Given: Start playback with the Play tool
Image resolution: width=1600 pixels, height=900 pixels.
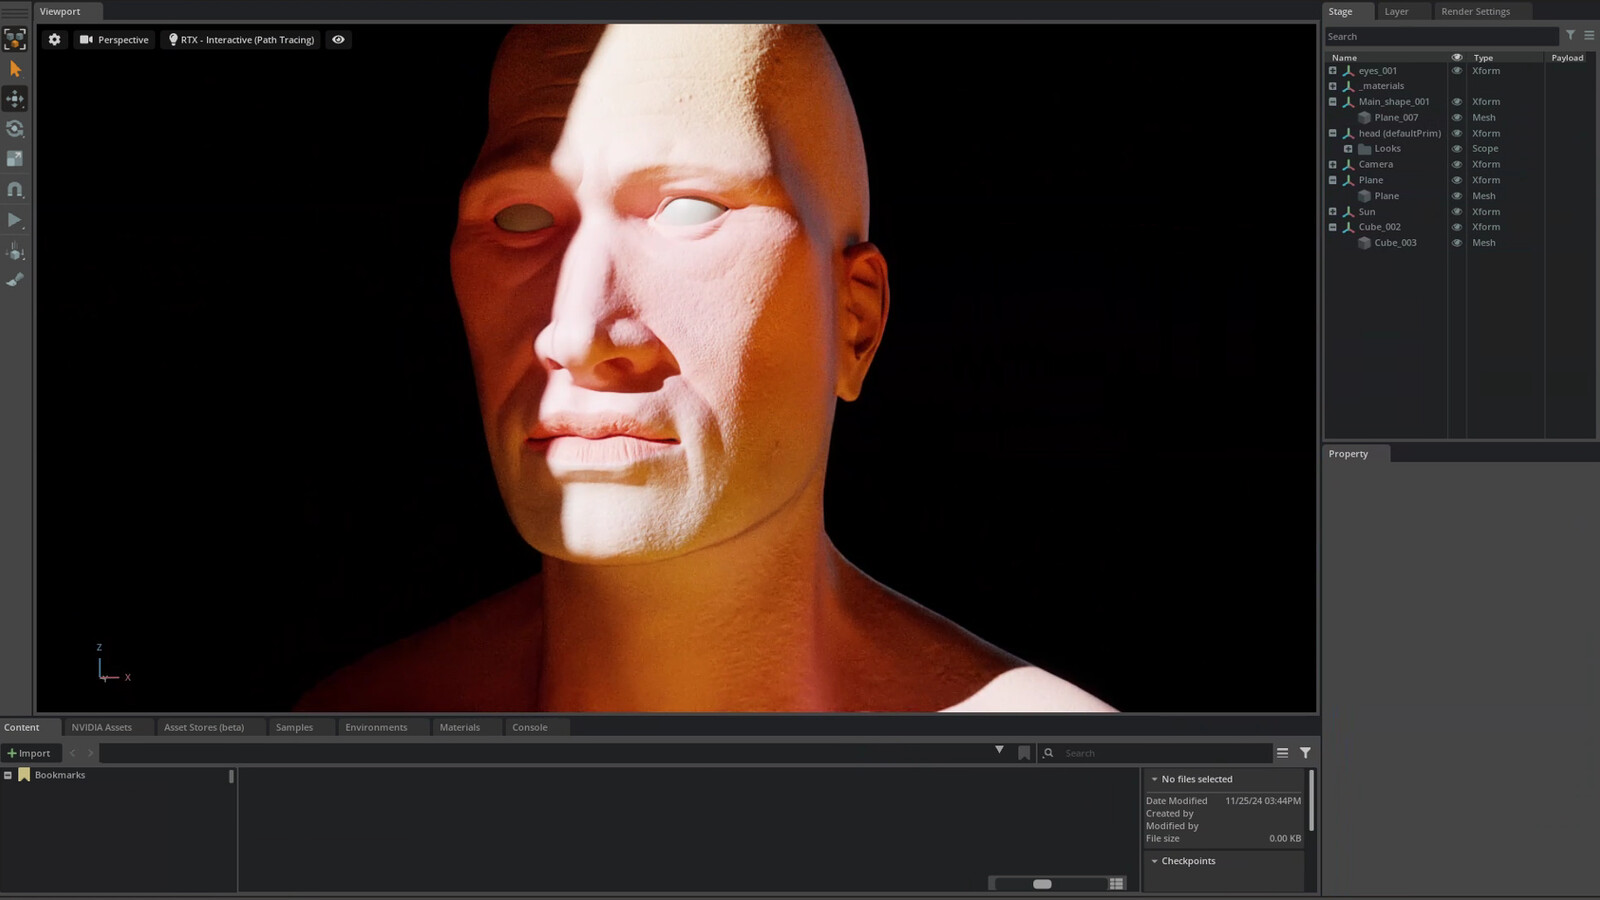Looking at the screenshot, I should [15, 219].
